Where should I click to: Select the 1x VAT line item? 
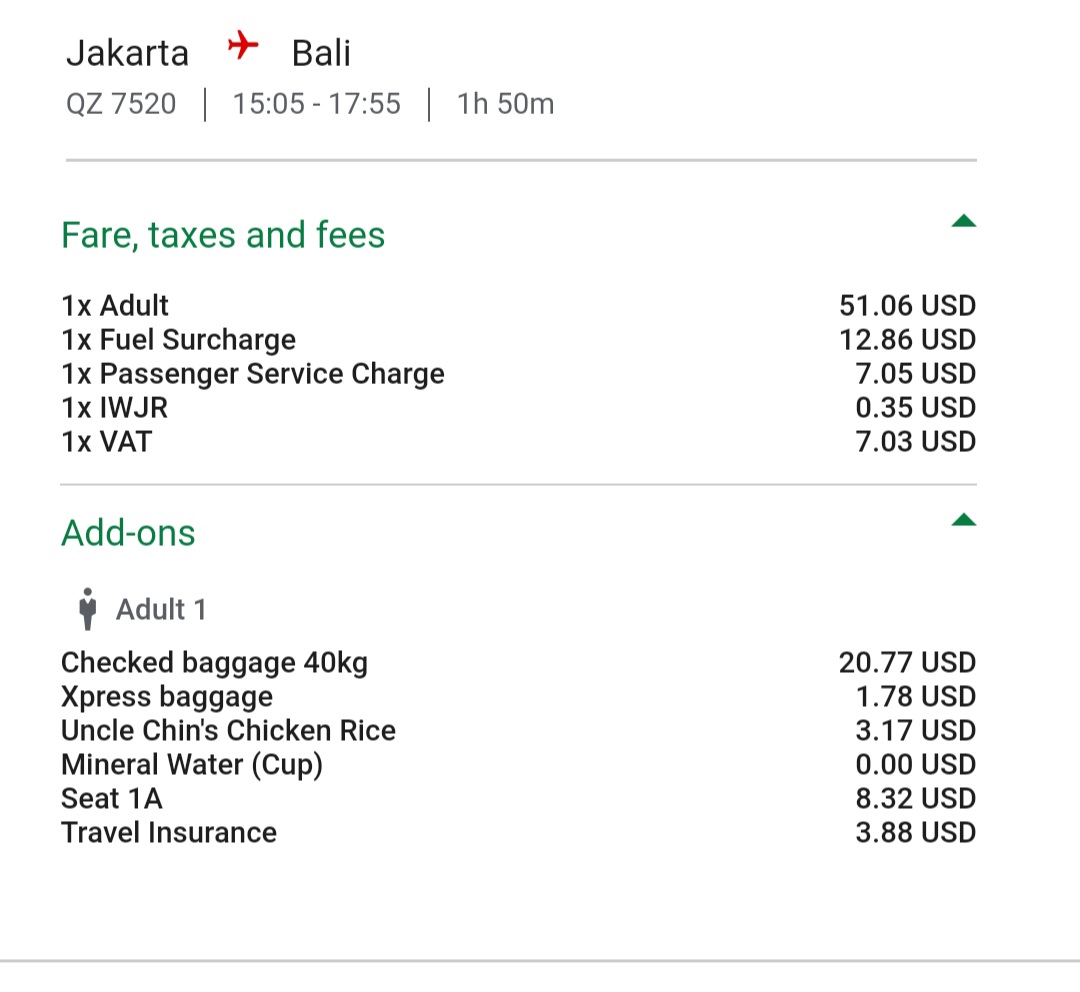(519, 442)
